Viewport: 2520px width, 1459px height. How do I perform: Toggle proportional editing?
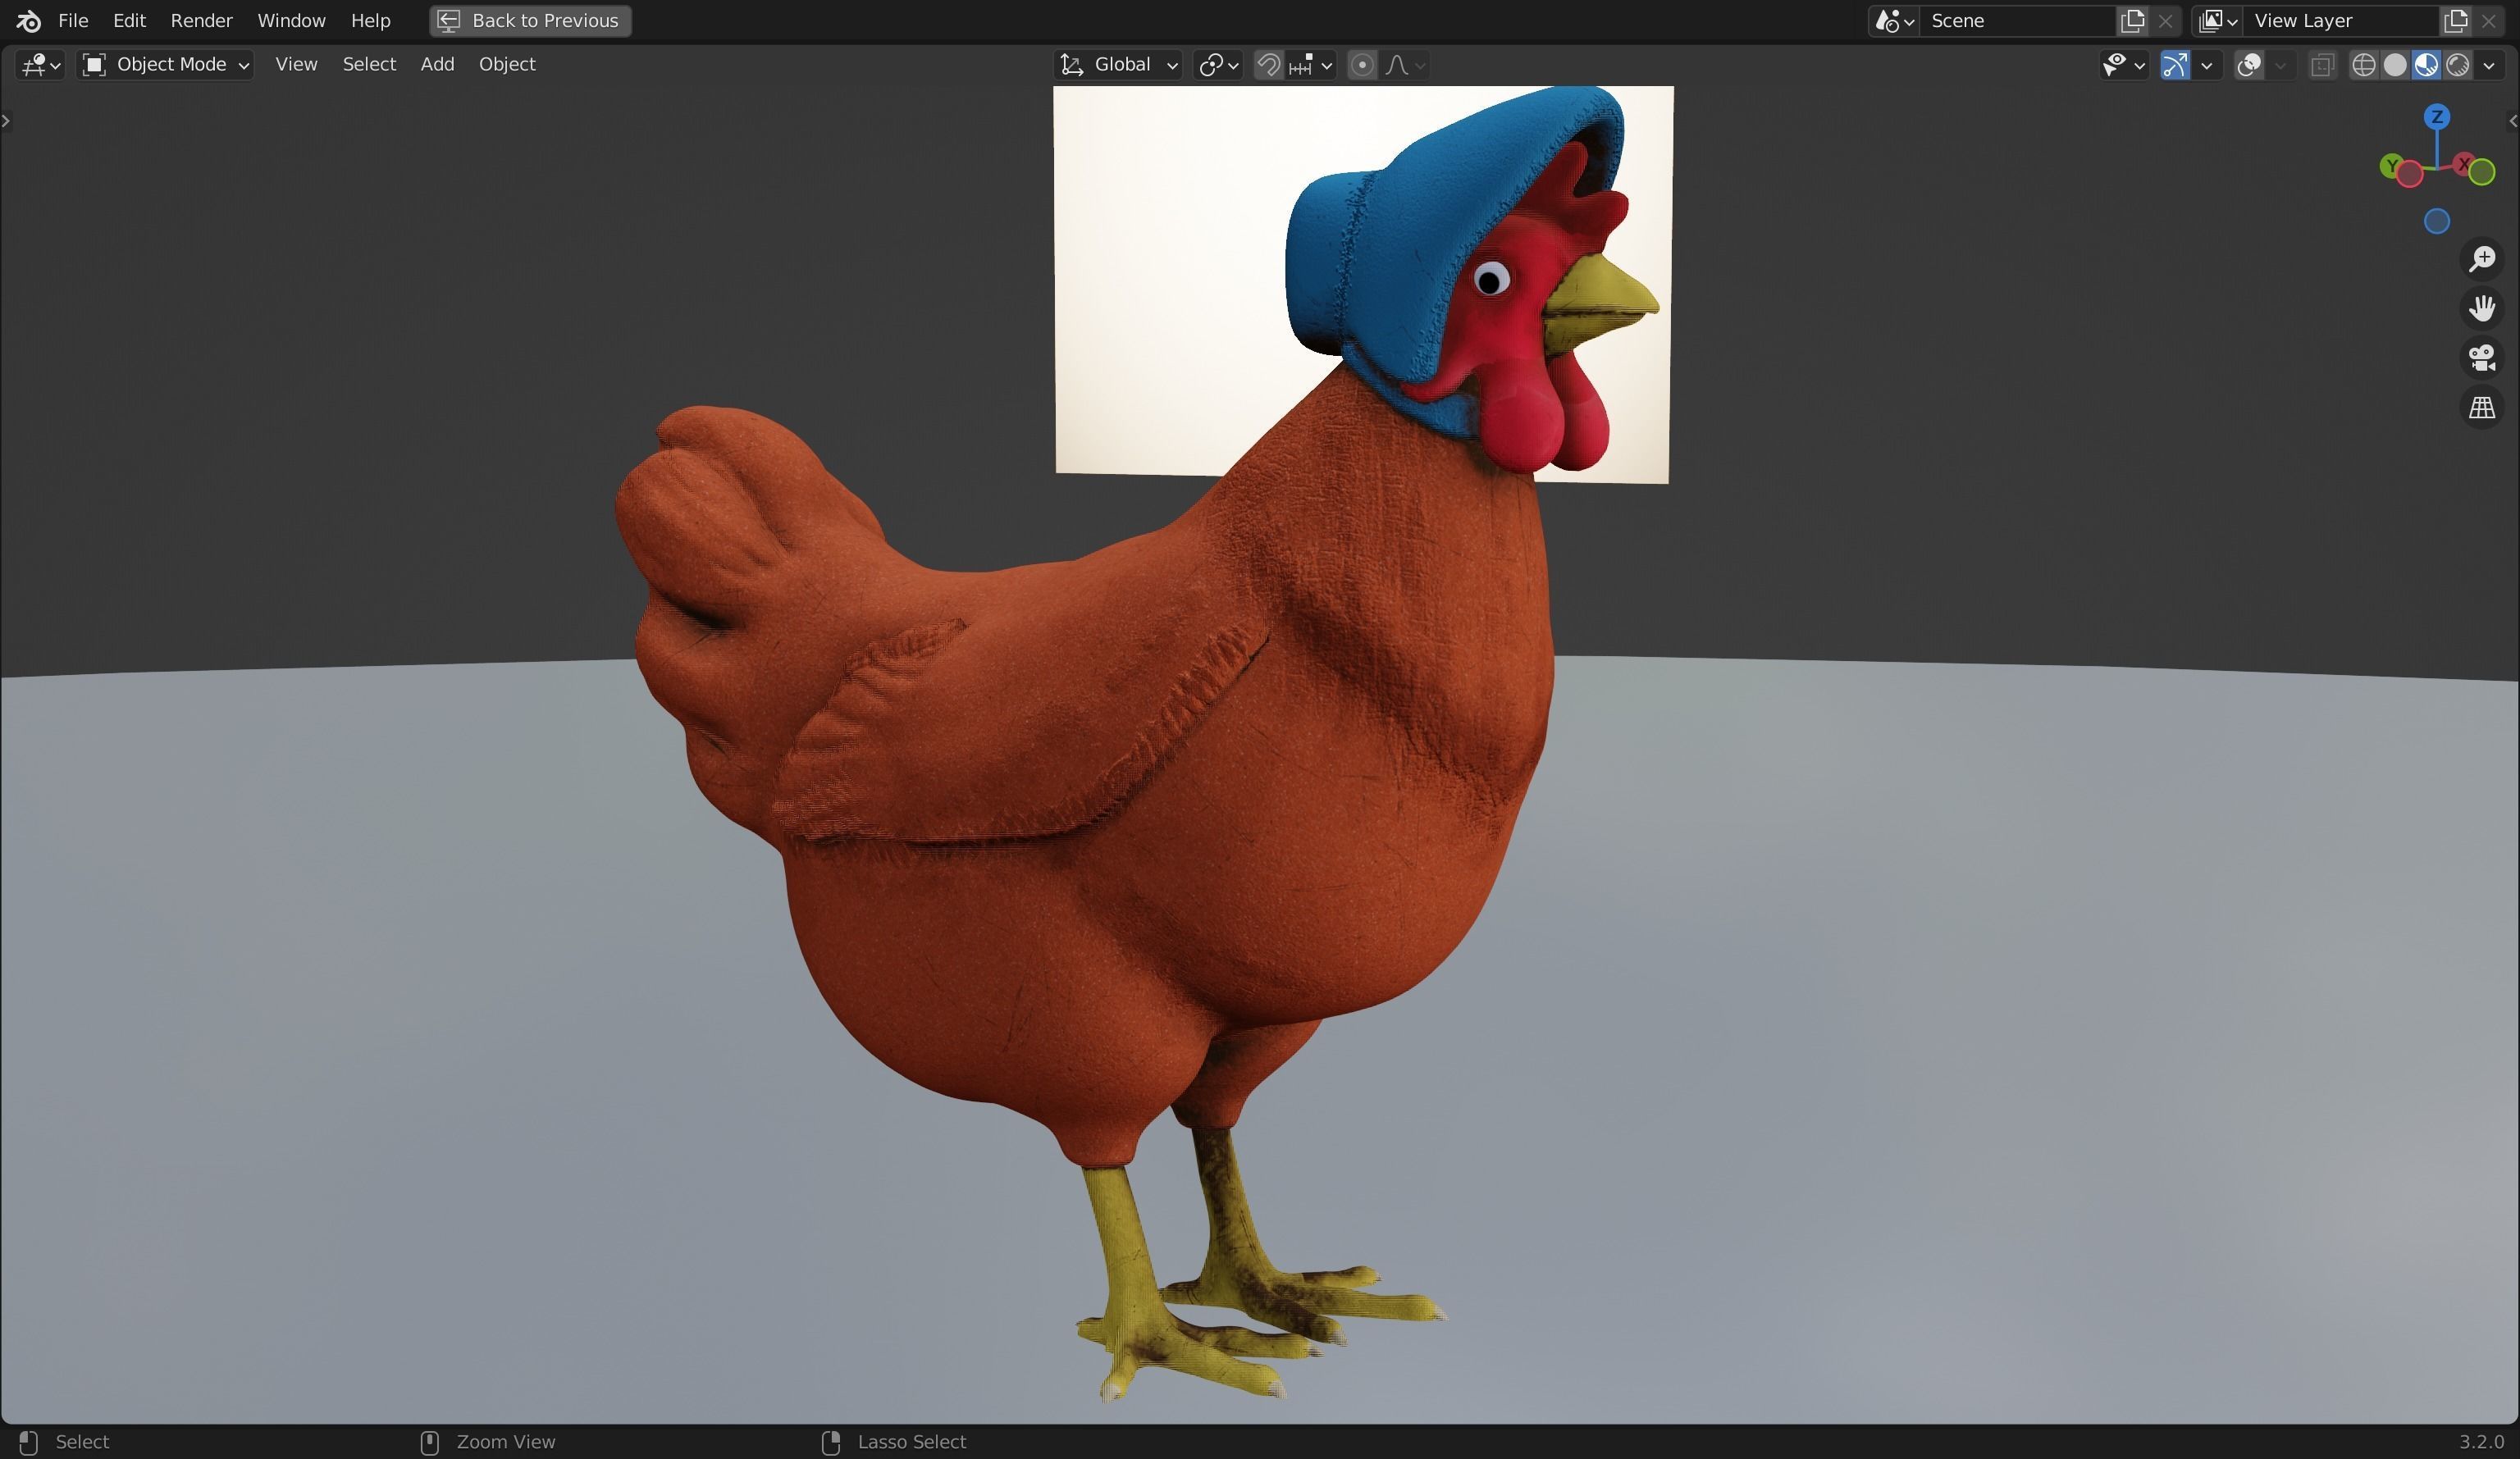pyautogui.click(x=1361, y=65)
